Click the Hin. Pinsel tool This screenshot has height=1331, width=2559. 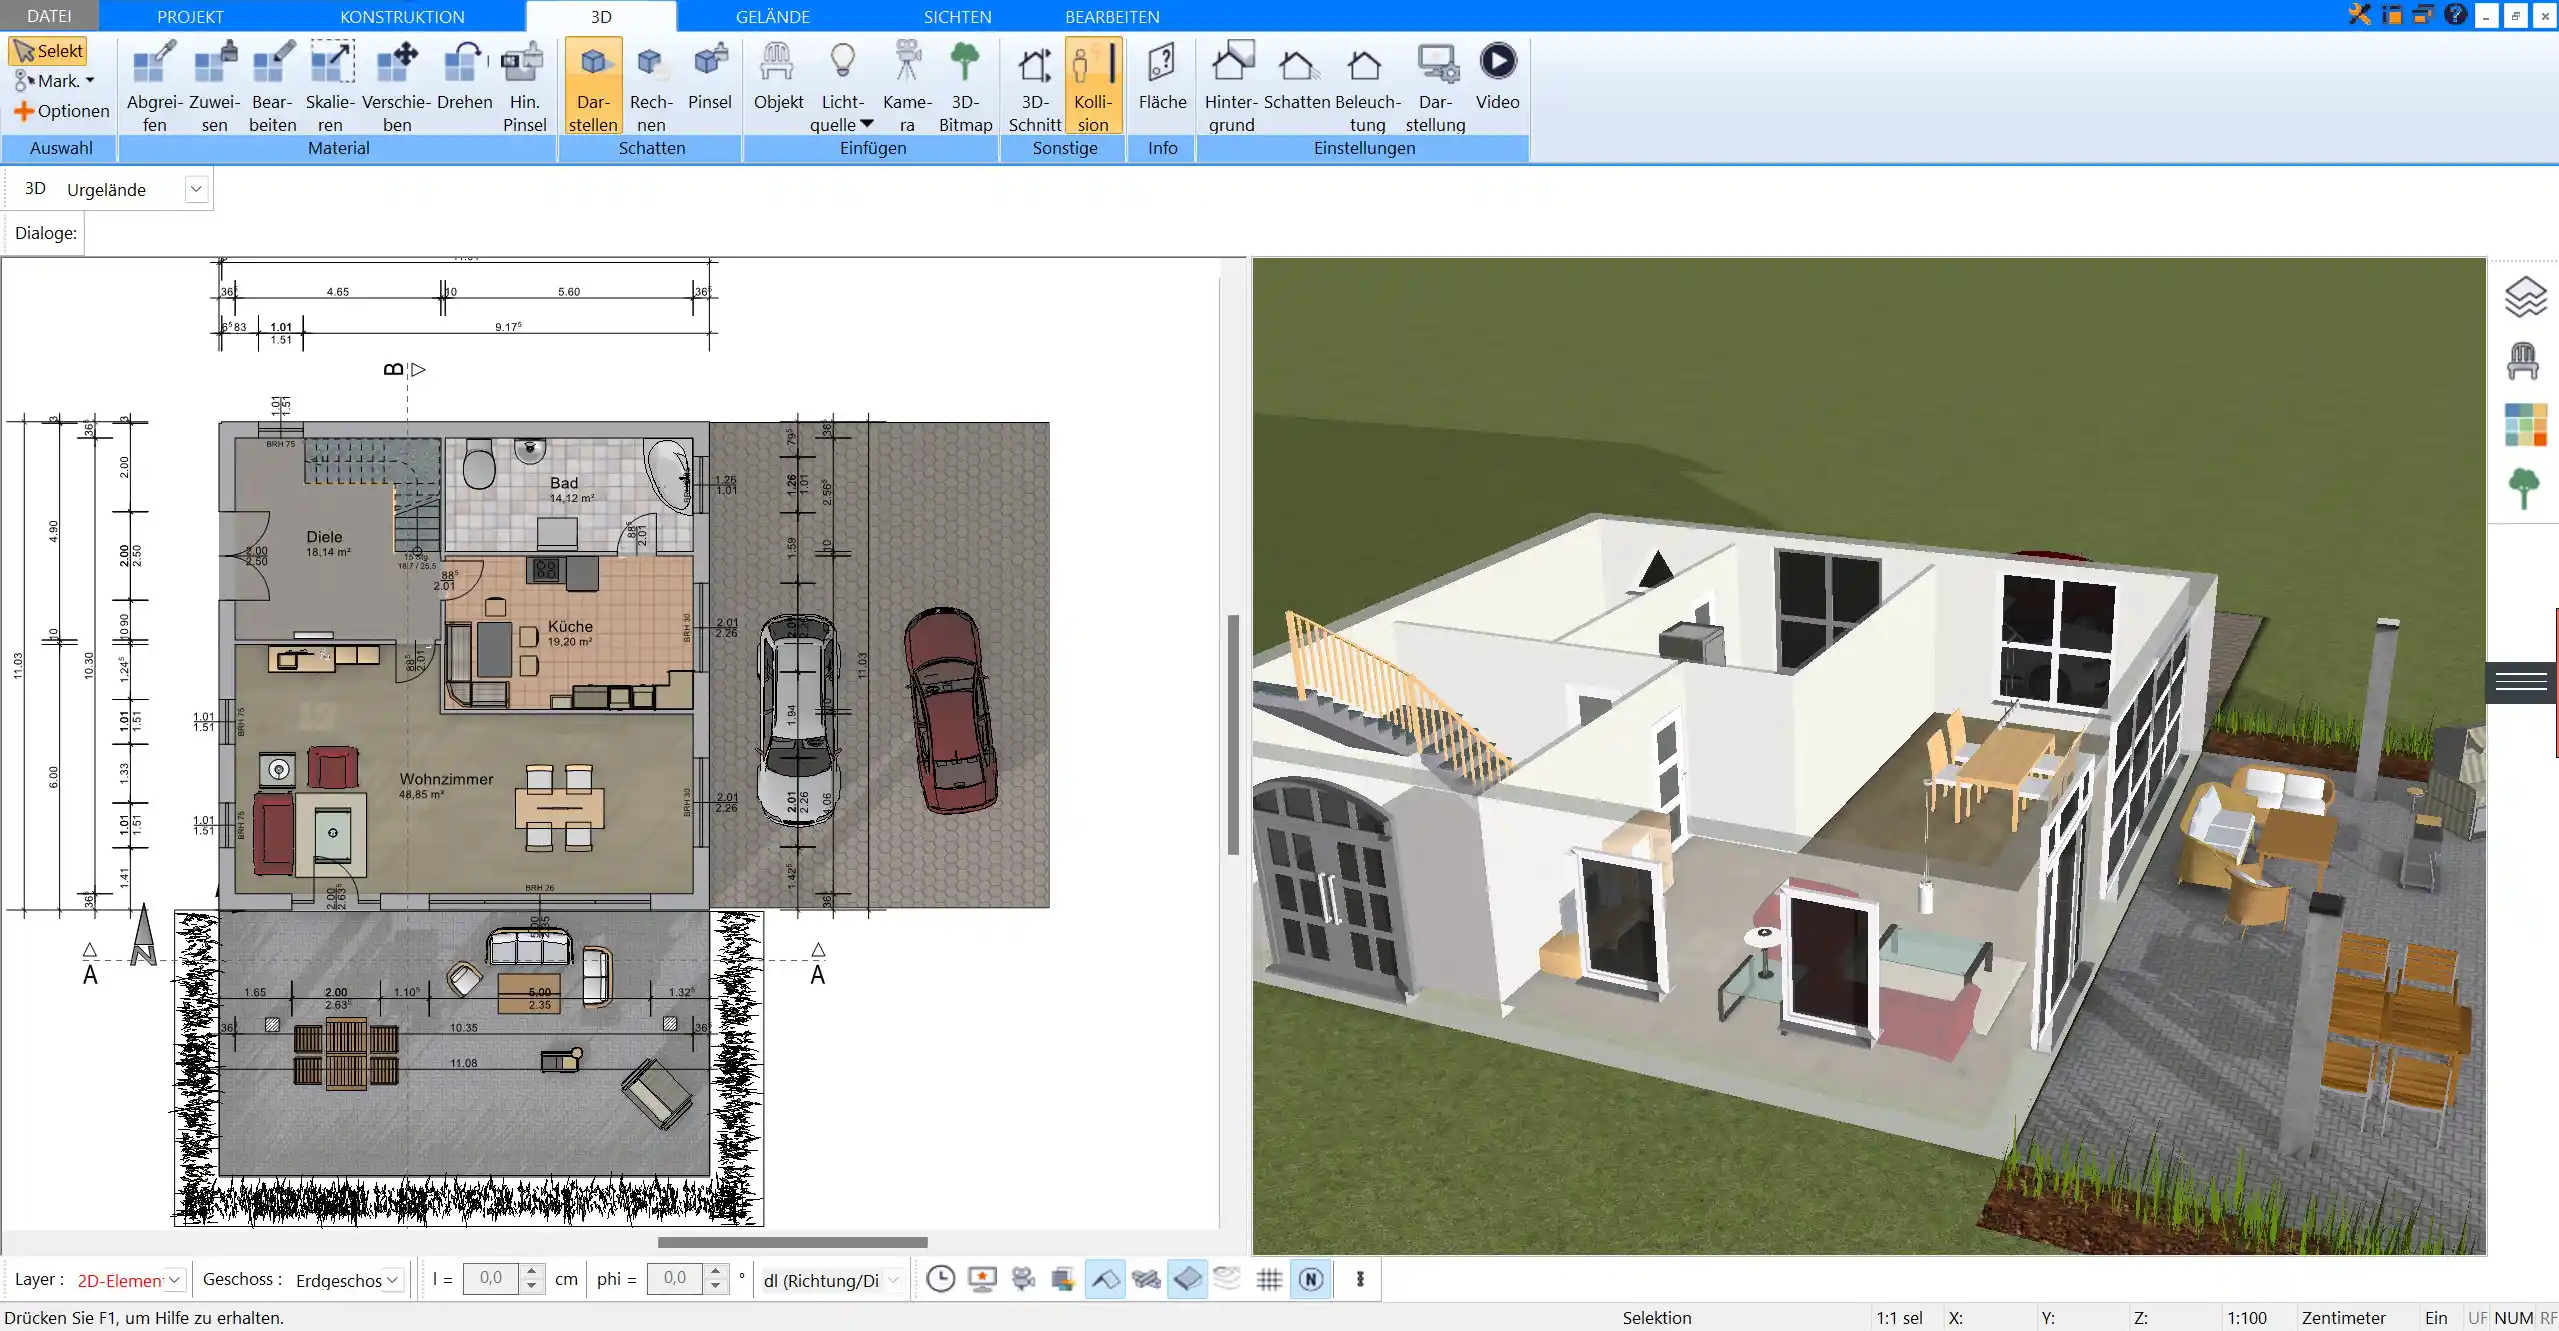point(524,86)
